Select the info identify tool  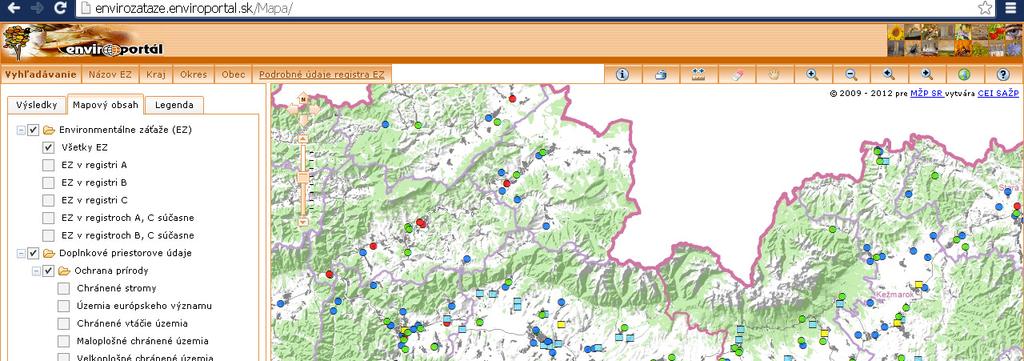point(622,74)
